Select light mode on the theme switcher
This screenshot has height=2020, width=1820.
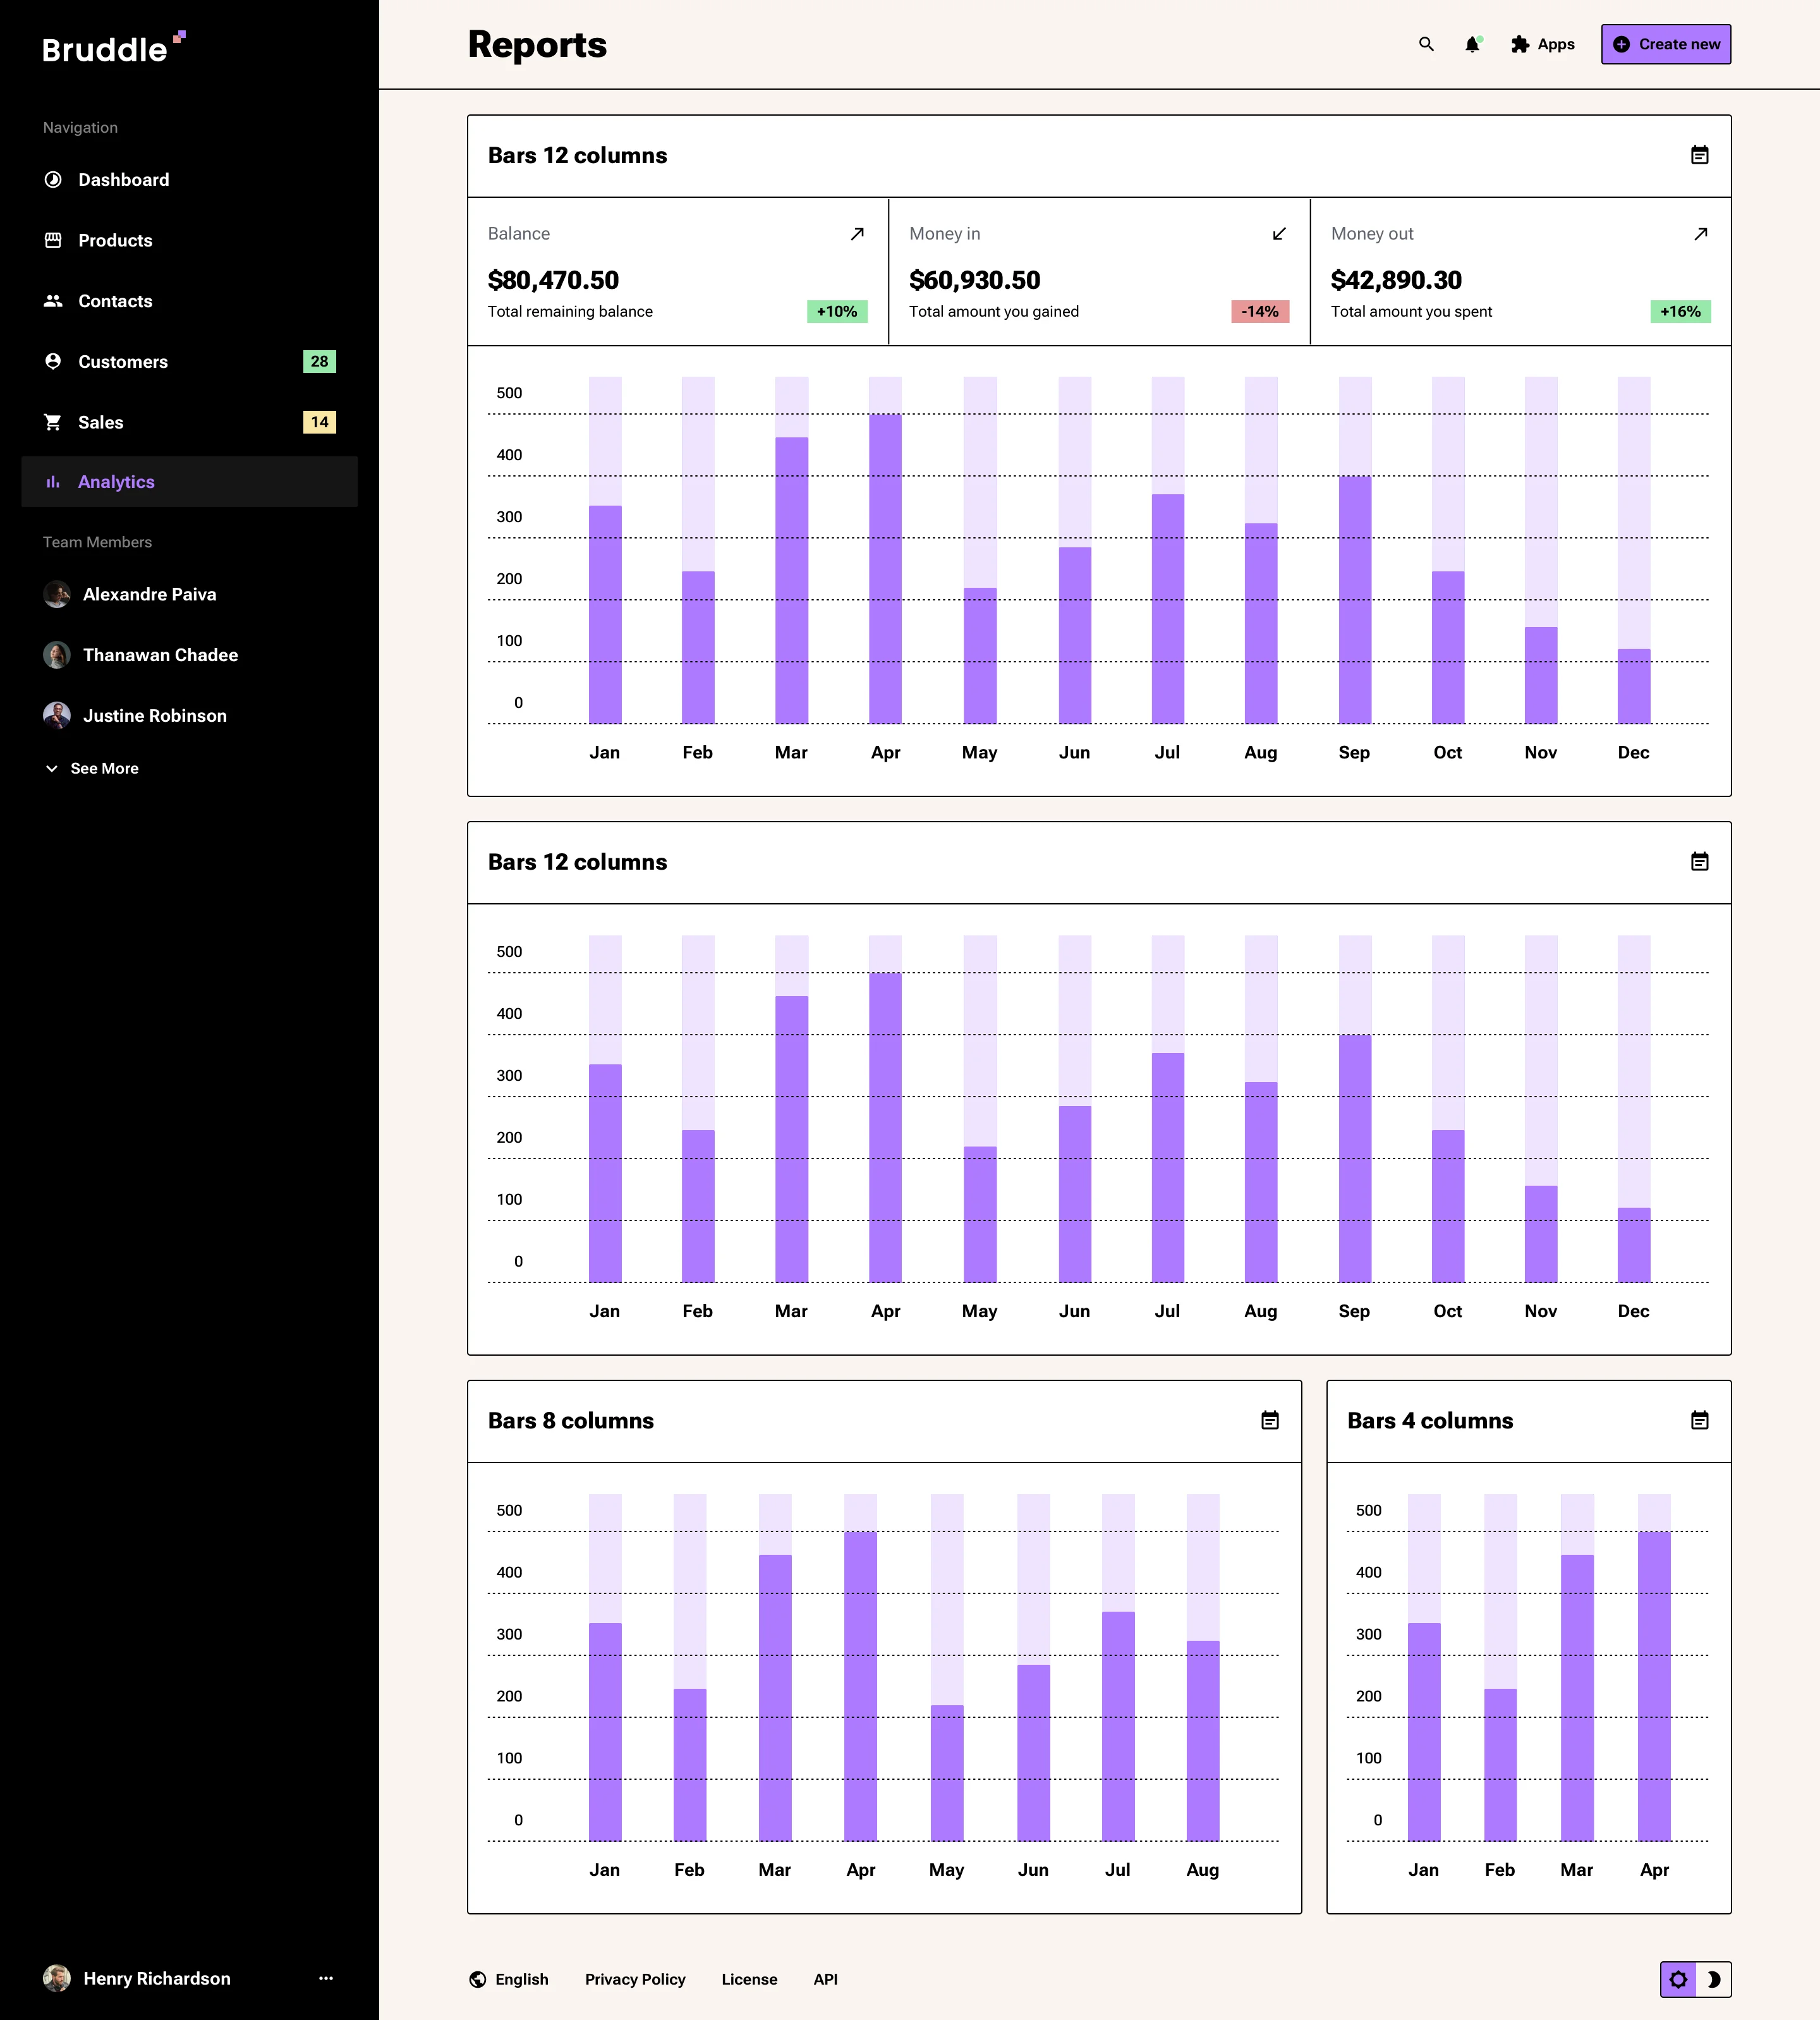point(1680,1979)
